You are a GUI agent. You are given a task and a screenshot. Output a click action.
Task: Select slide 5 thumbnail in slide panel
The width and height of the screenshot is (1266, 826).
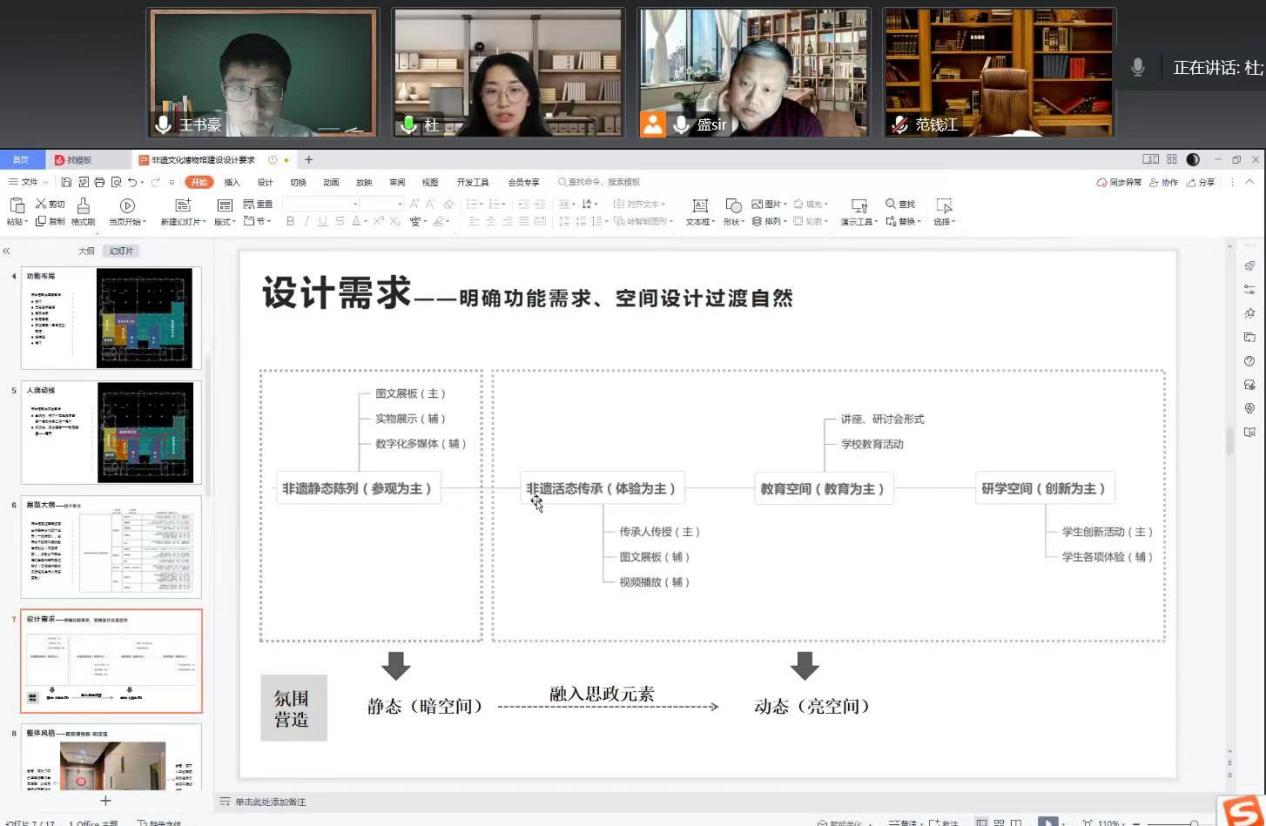(110, 430)
